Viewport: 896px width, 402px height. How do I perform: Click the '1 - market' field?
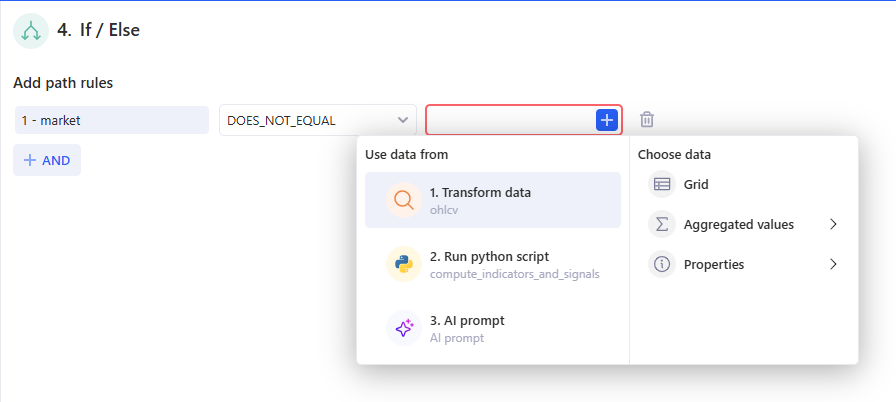[x=111, y=120]
